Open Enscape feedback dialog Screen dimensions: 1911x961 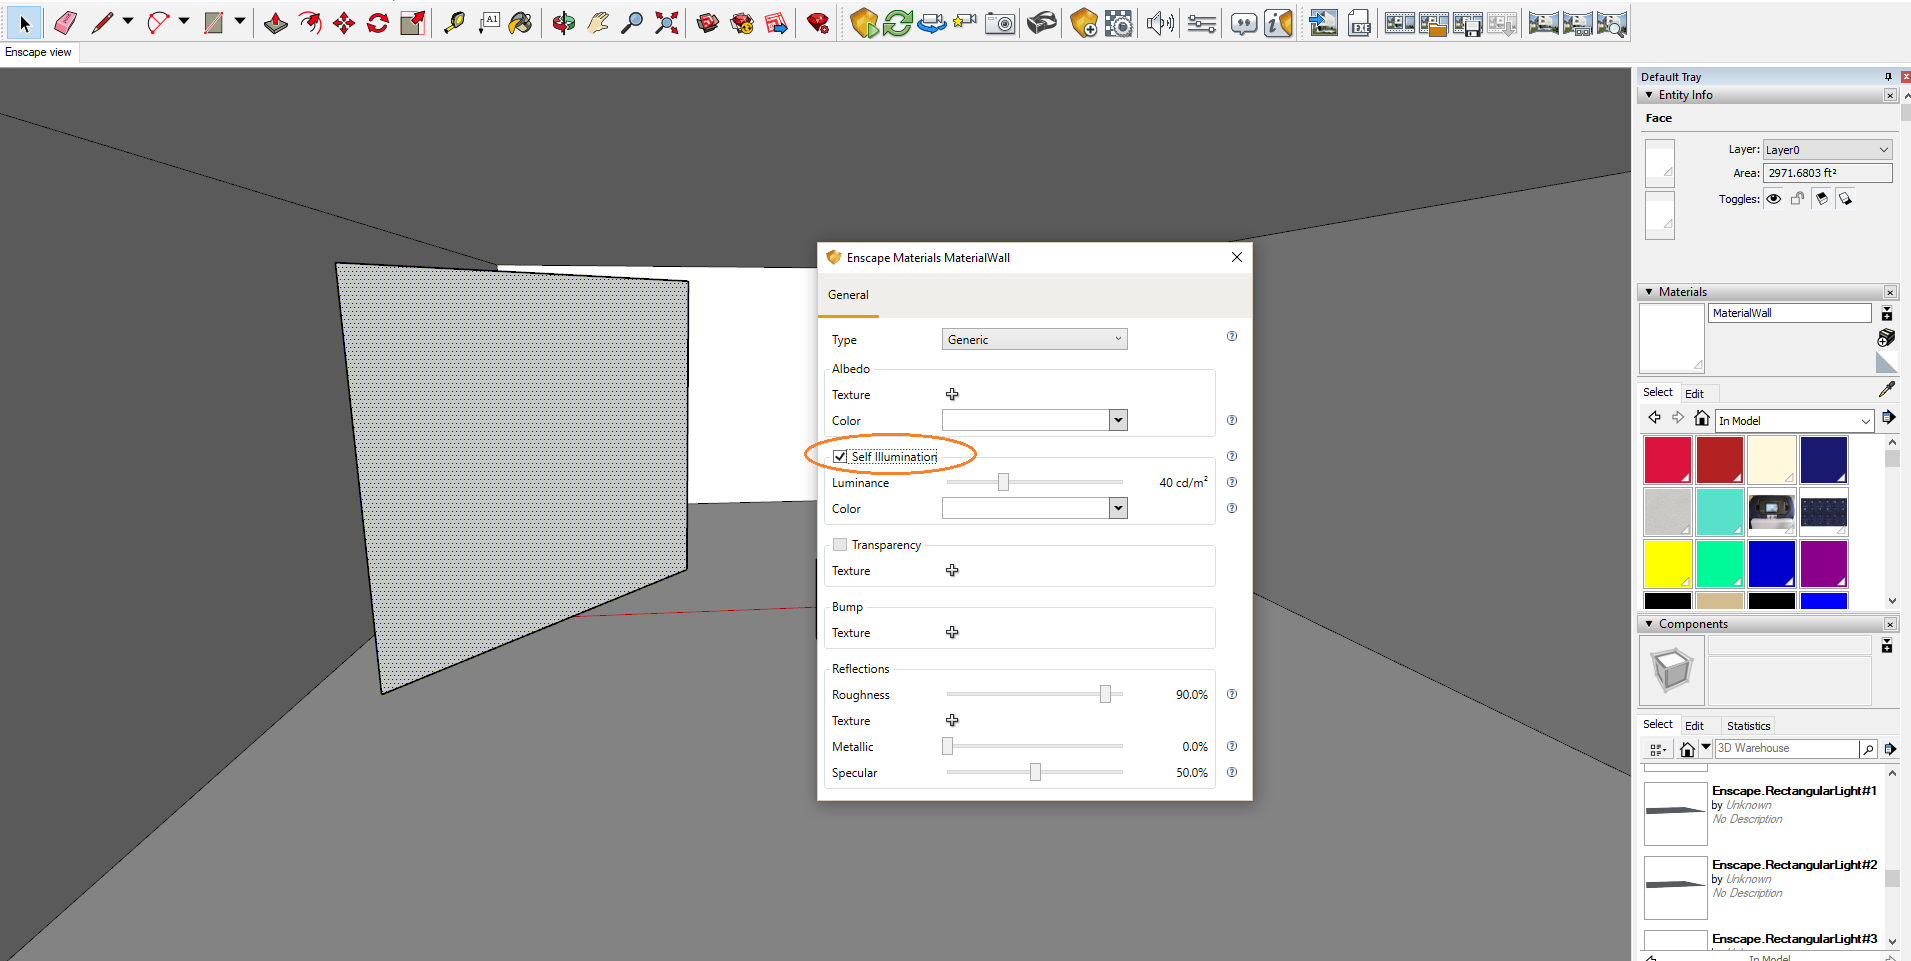(1243, 23)
